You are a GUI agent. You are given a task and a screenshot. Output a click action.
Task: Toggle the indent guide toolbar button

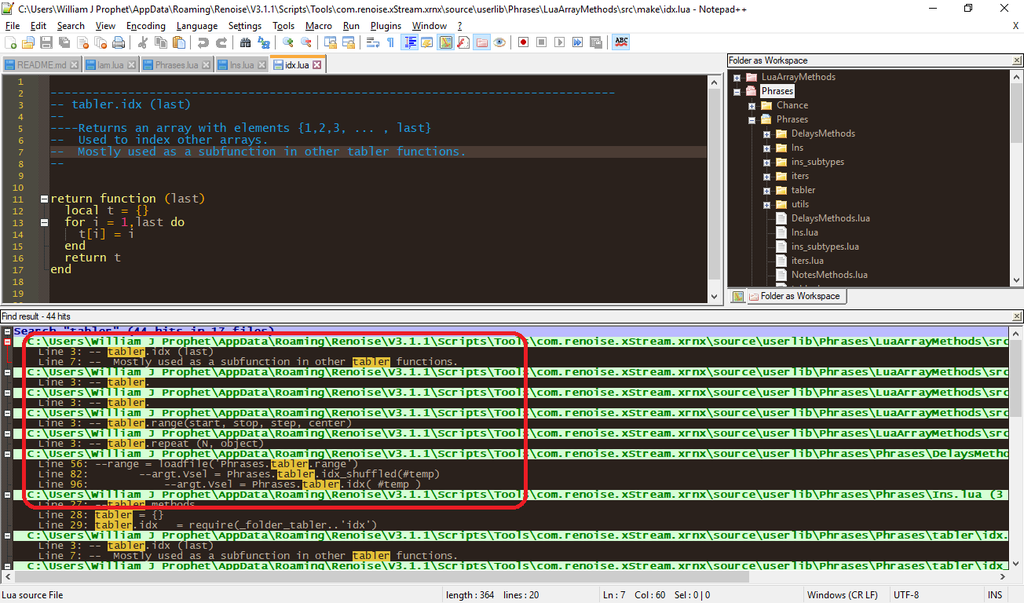410,42
